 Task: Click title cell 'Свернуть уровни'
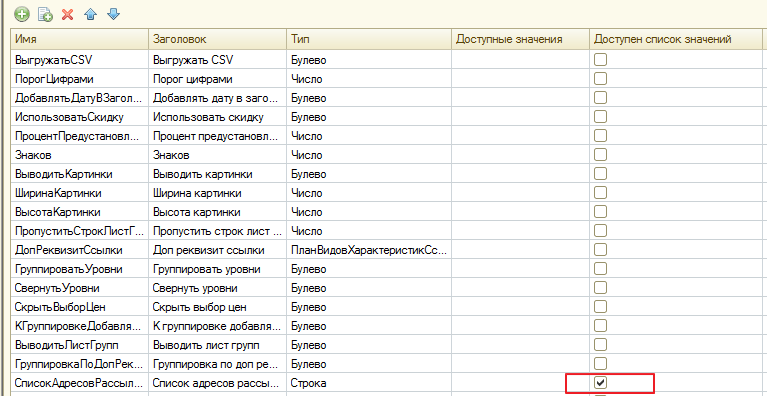tap(218, 288)
